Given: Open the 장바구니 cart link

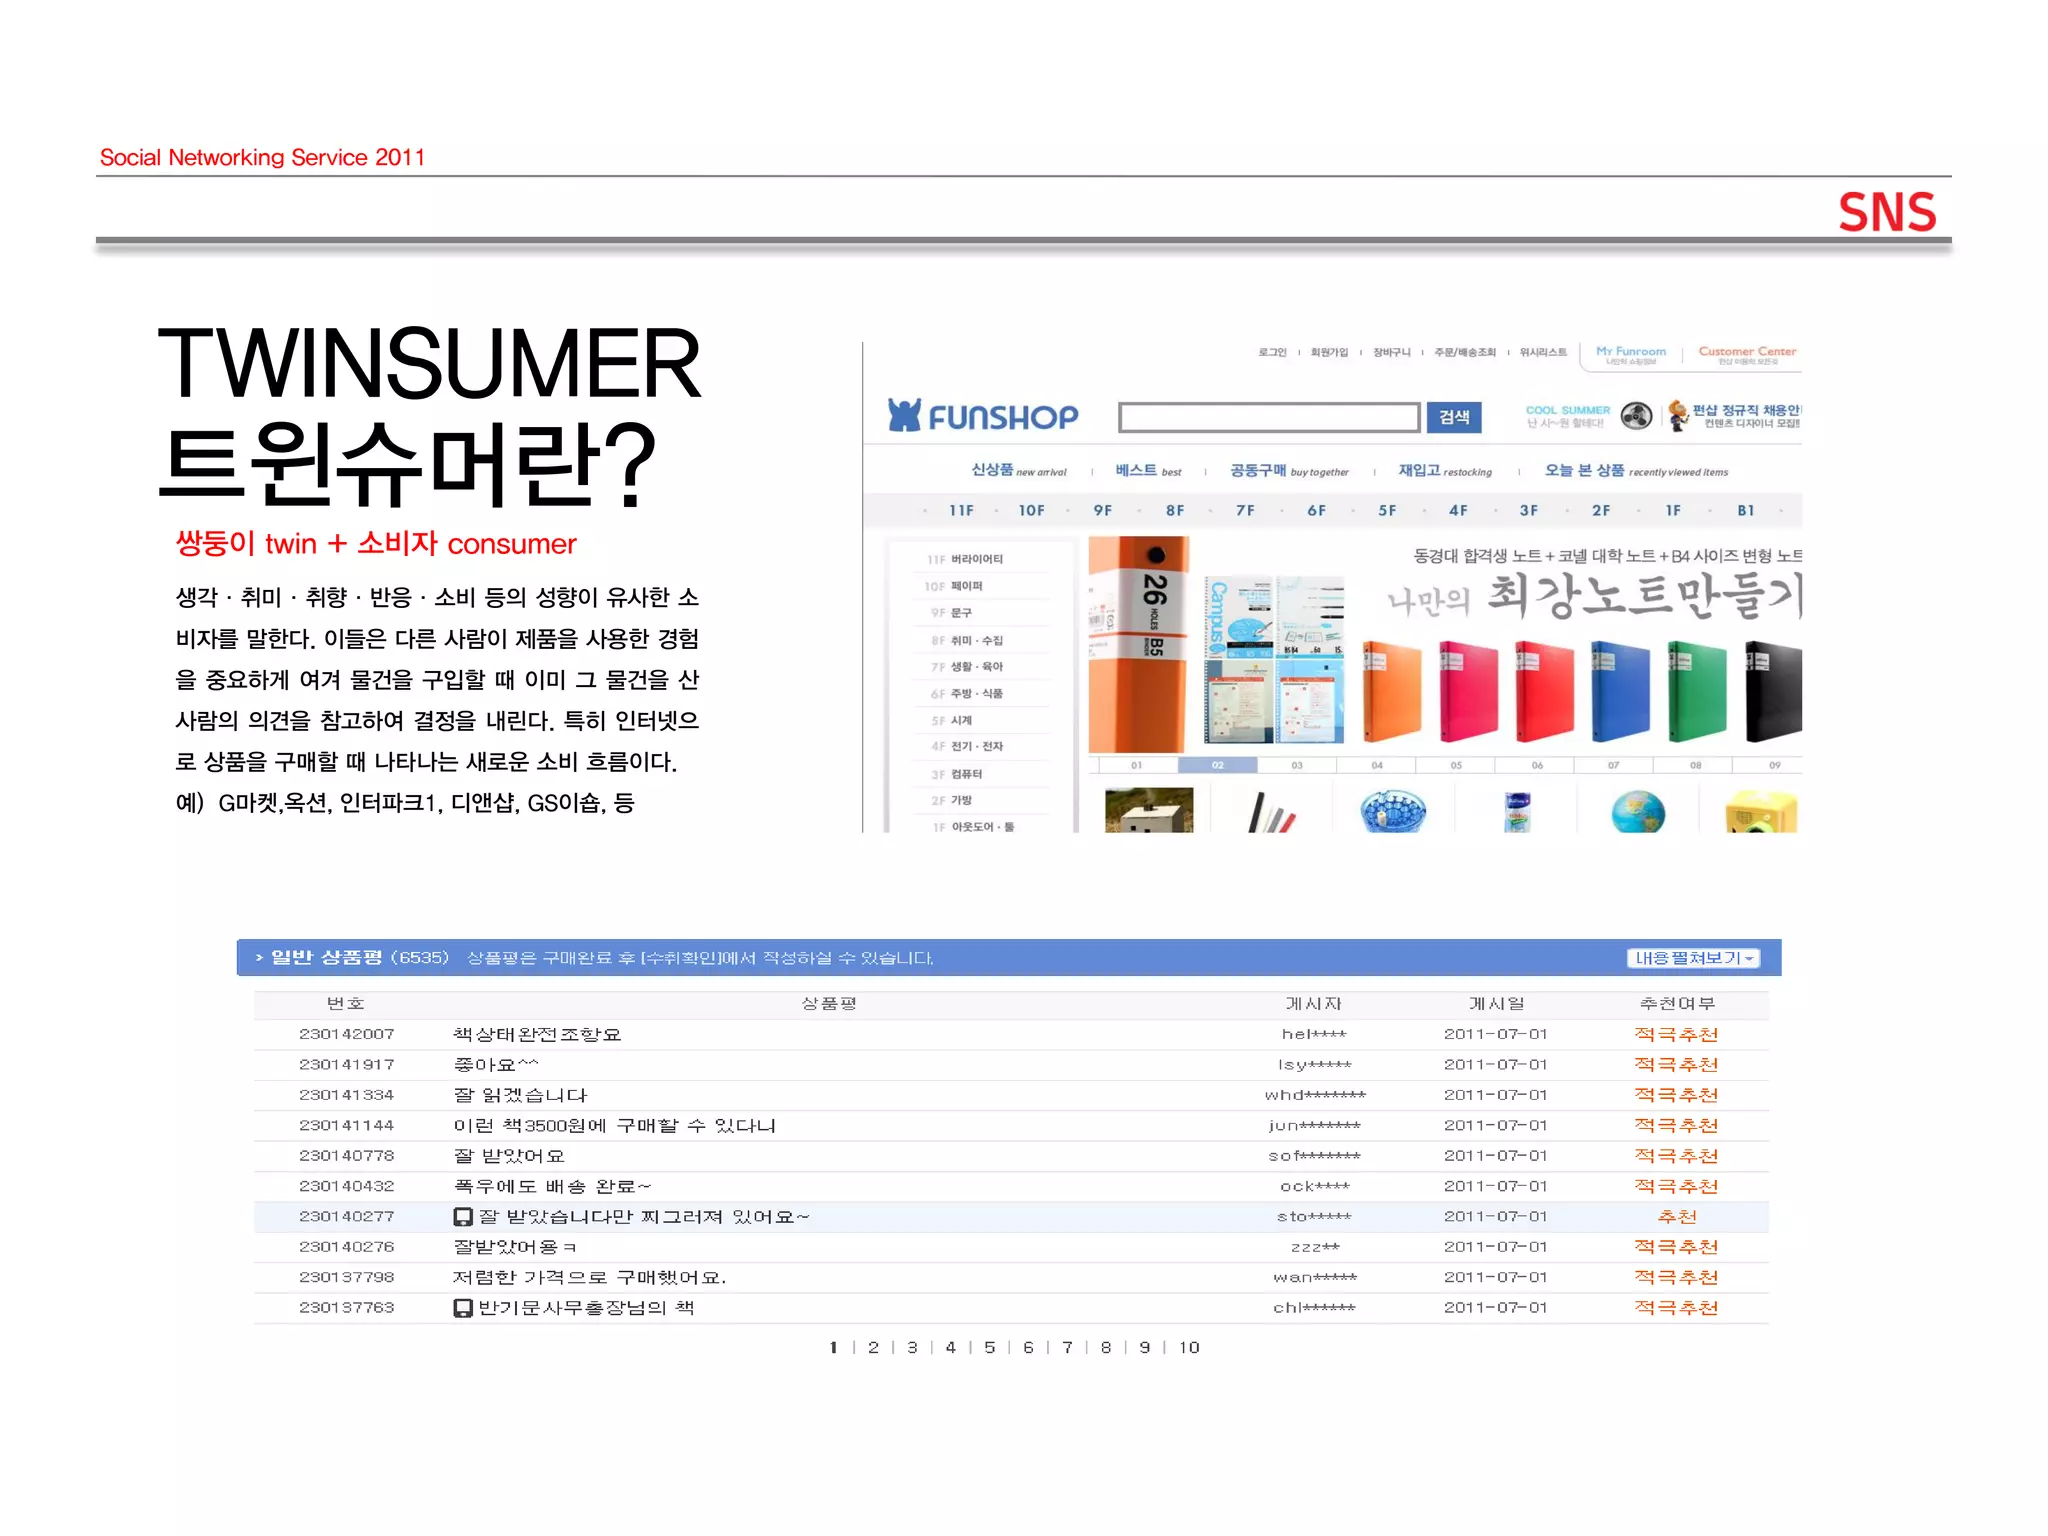Looking at the screenshot, I should pos(1391,352).
